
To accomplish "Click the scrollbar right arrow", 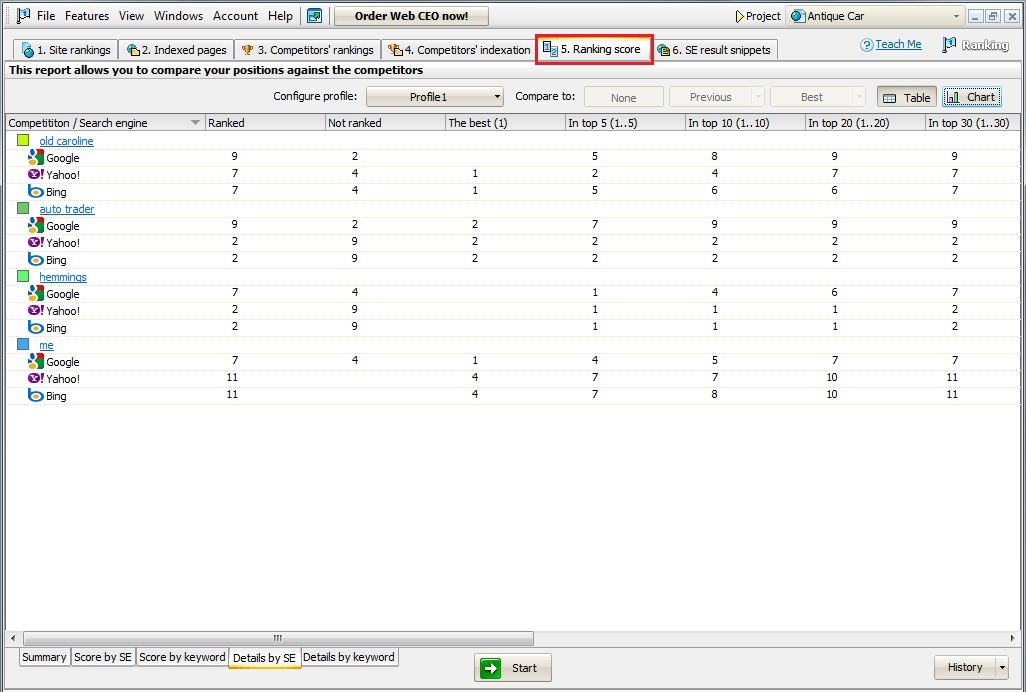I will (1012, 638).
